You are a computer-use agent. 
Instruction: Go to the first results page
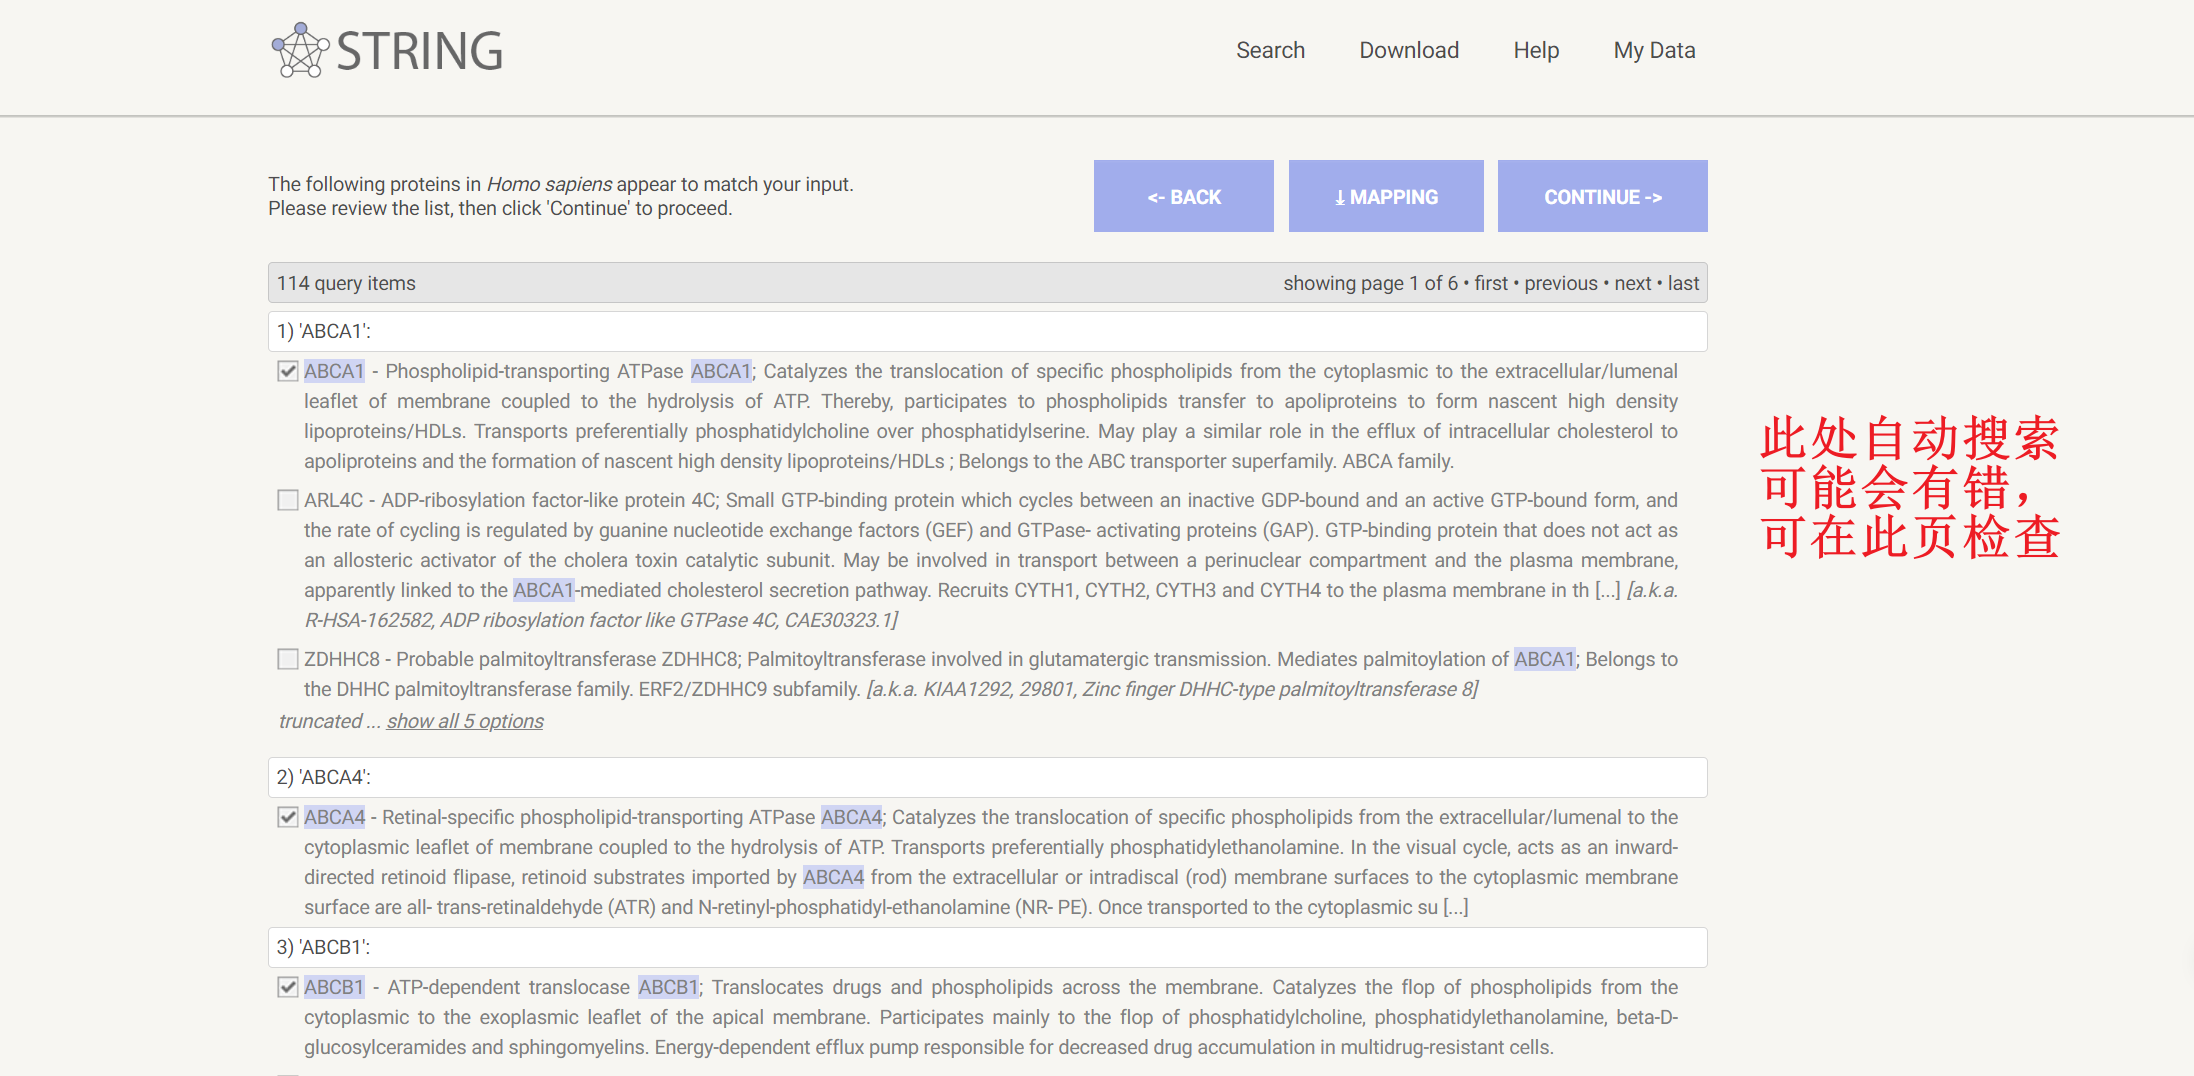(x=1491, y=283)
